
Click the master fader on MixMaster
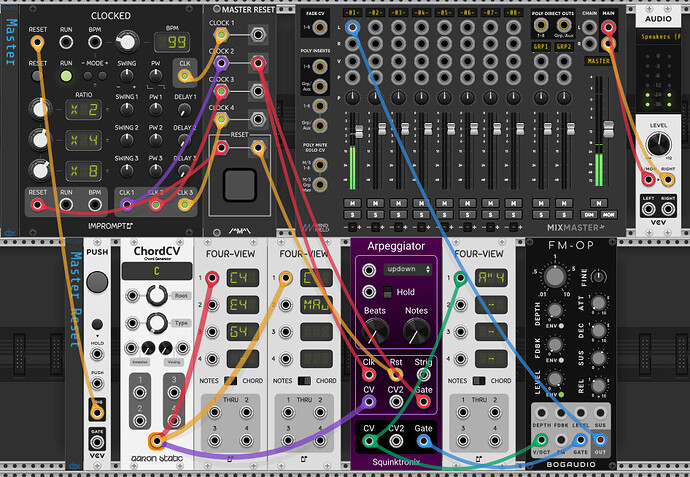(x=608, y=129)
